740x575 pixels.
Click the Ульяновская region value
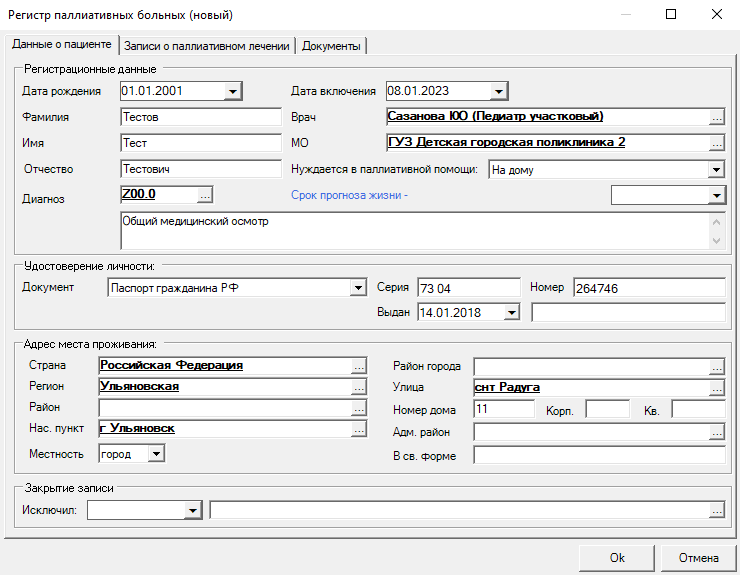[x=139, y=386]
